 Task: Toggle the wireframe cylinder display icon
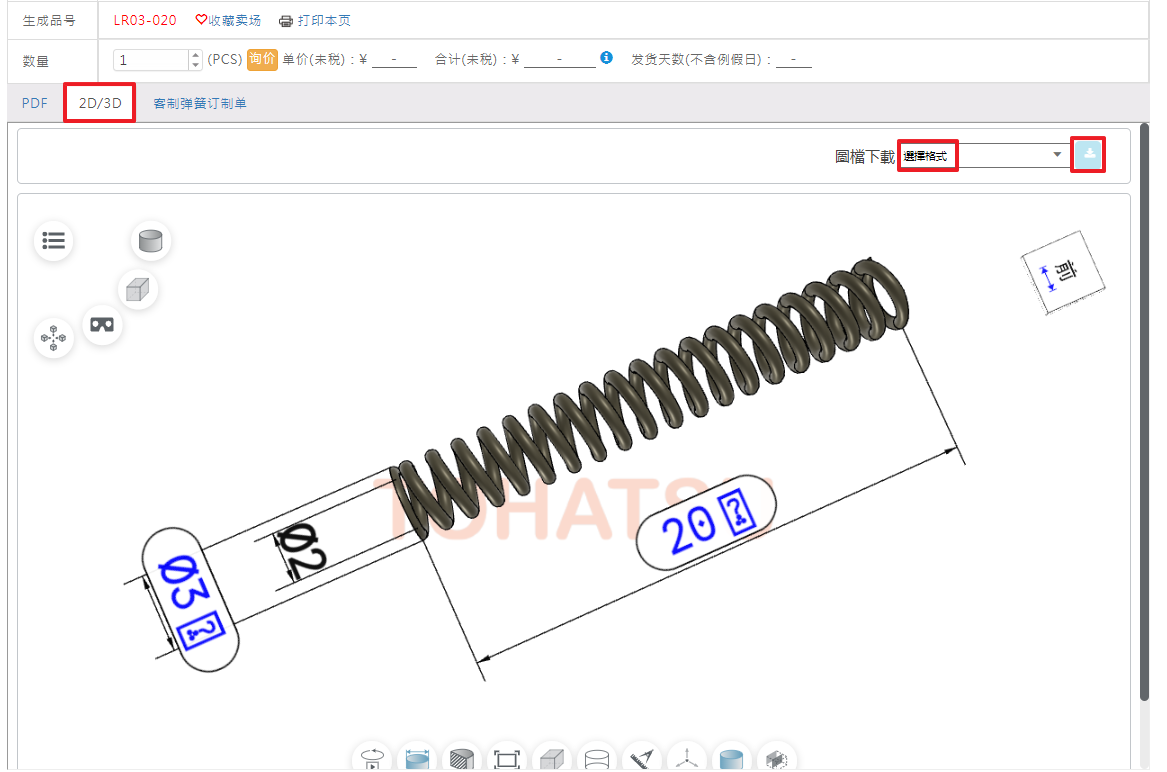[x=597, y=759]
